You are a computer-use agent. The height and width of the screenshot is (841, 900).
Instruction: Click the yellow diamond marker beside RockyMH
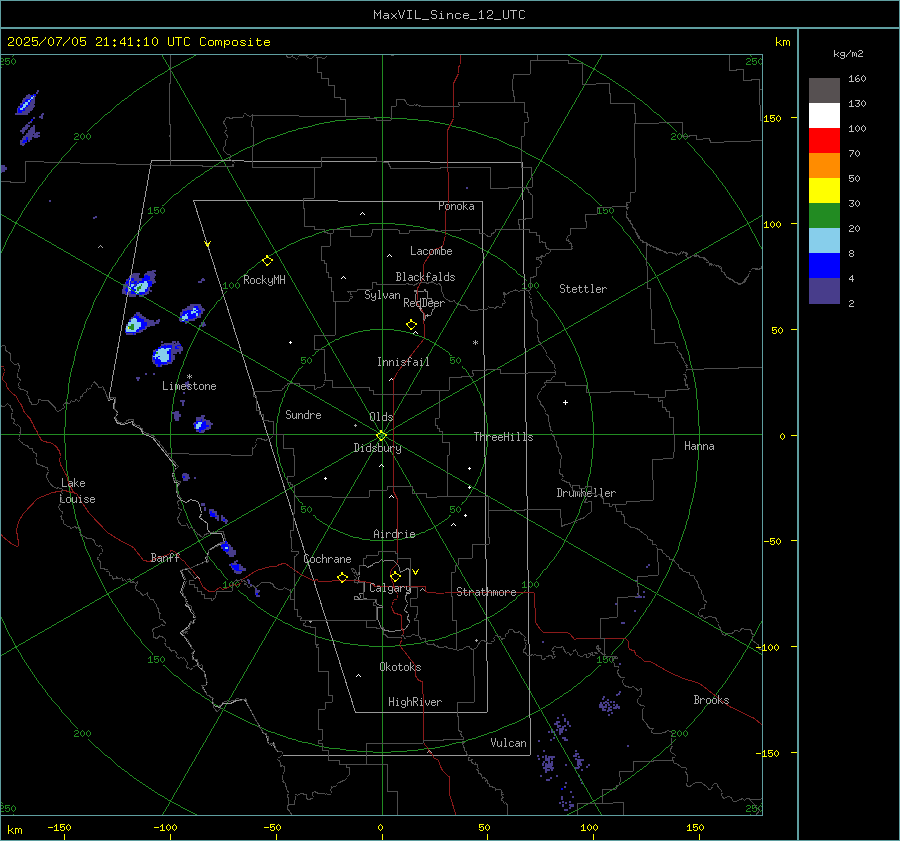click(267, 261)
